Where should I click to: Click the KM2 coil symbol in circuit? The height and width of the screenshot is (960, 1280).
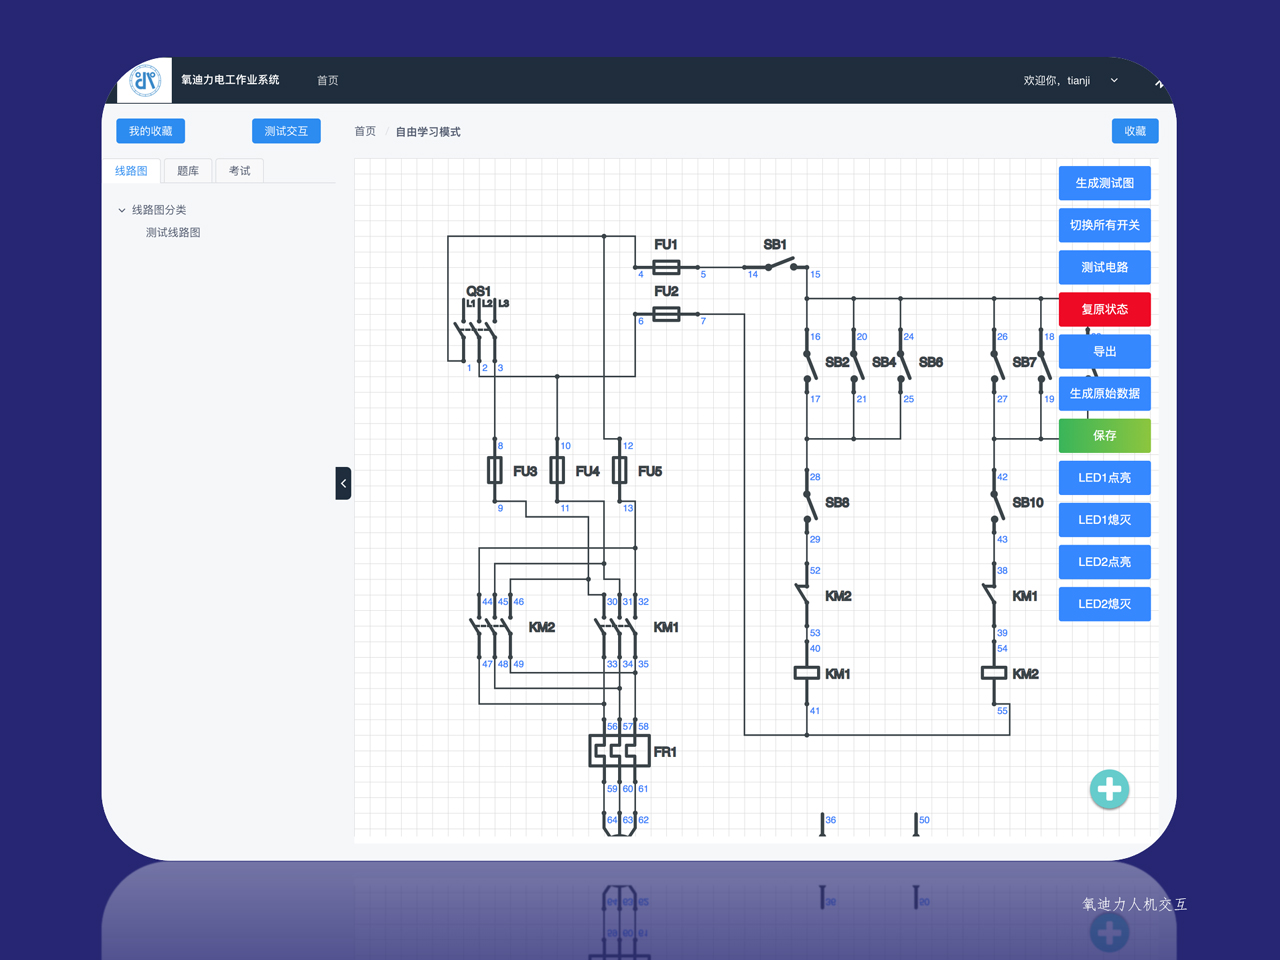pyautogui.click(x=994, y=673)
